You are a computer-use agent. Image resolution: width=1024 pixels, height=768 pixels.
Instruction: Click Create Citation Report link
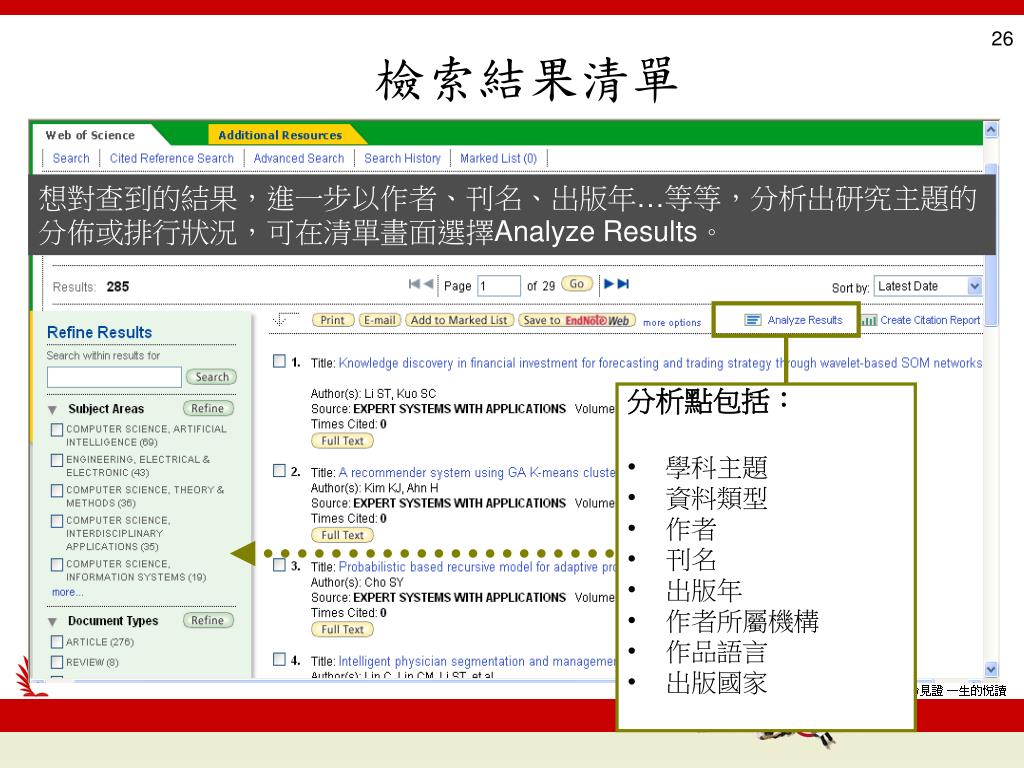[930, 320]
